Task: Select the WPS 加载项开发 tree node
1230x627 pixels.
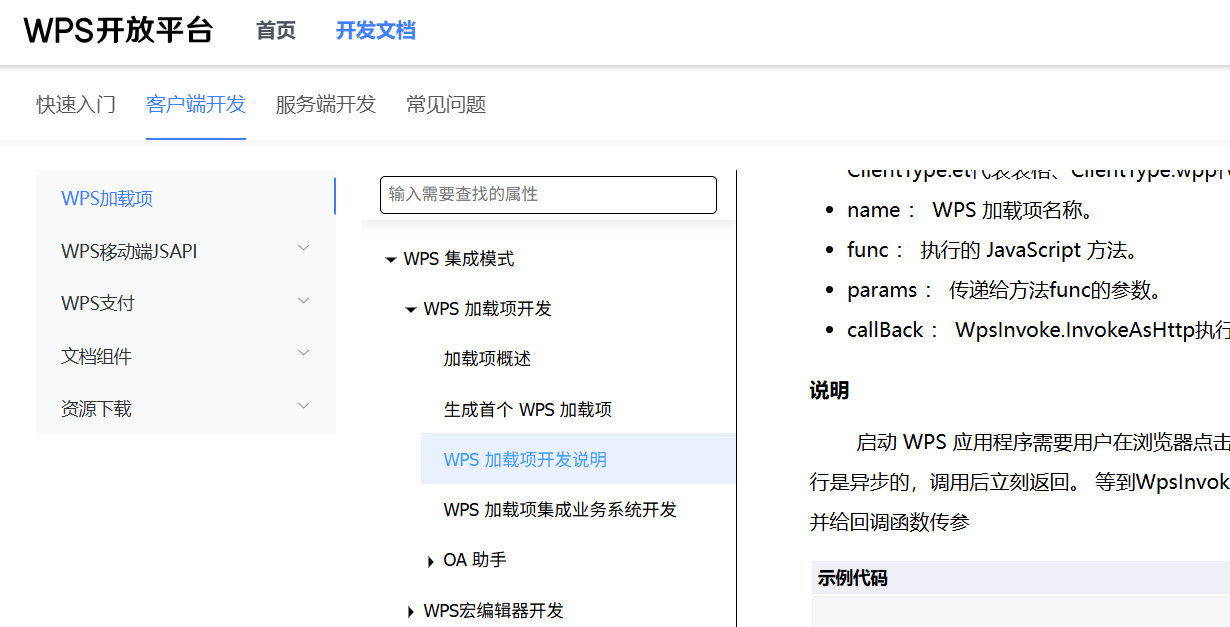Action: coord(488,309)
